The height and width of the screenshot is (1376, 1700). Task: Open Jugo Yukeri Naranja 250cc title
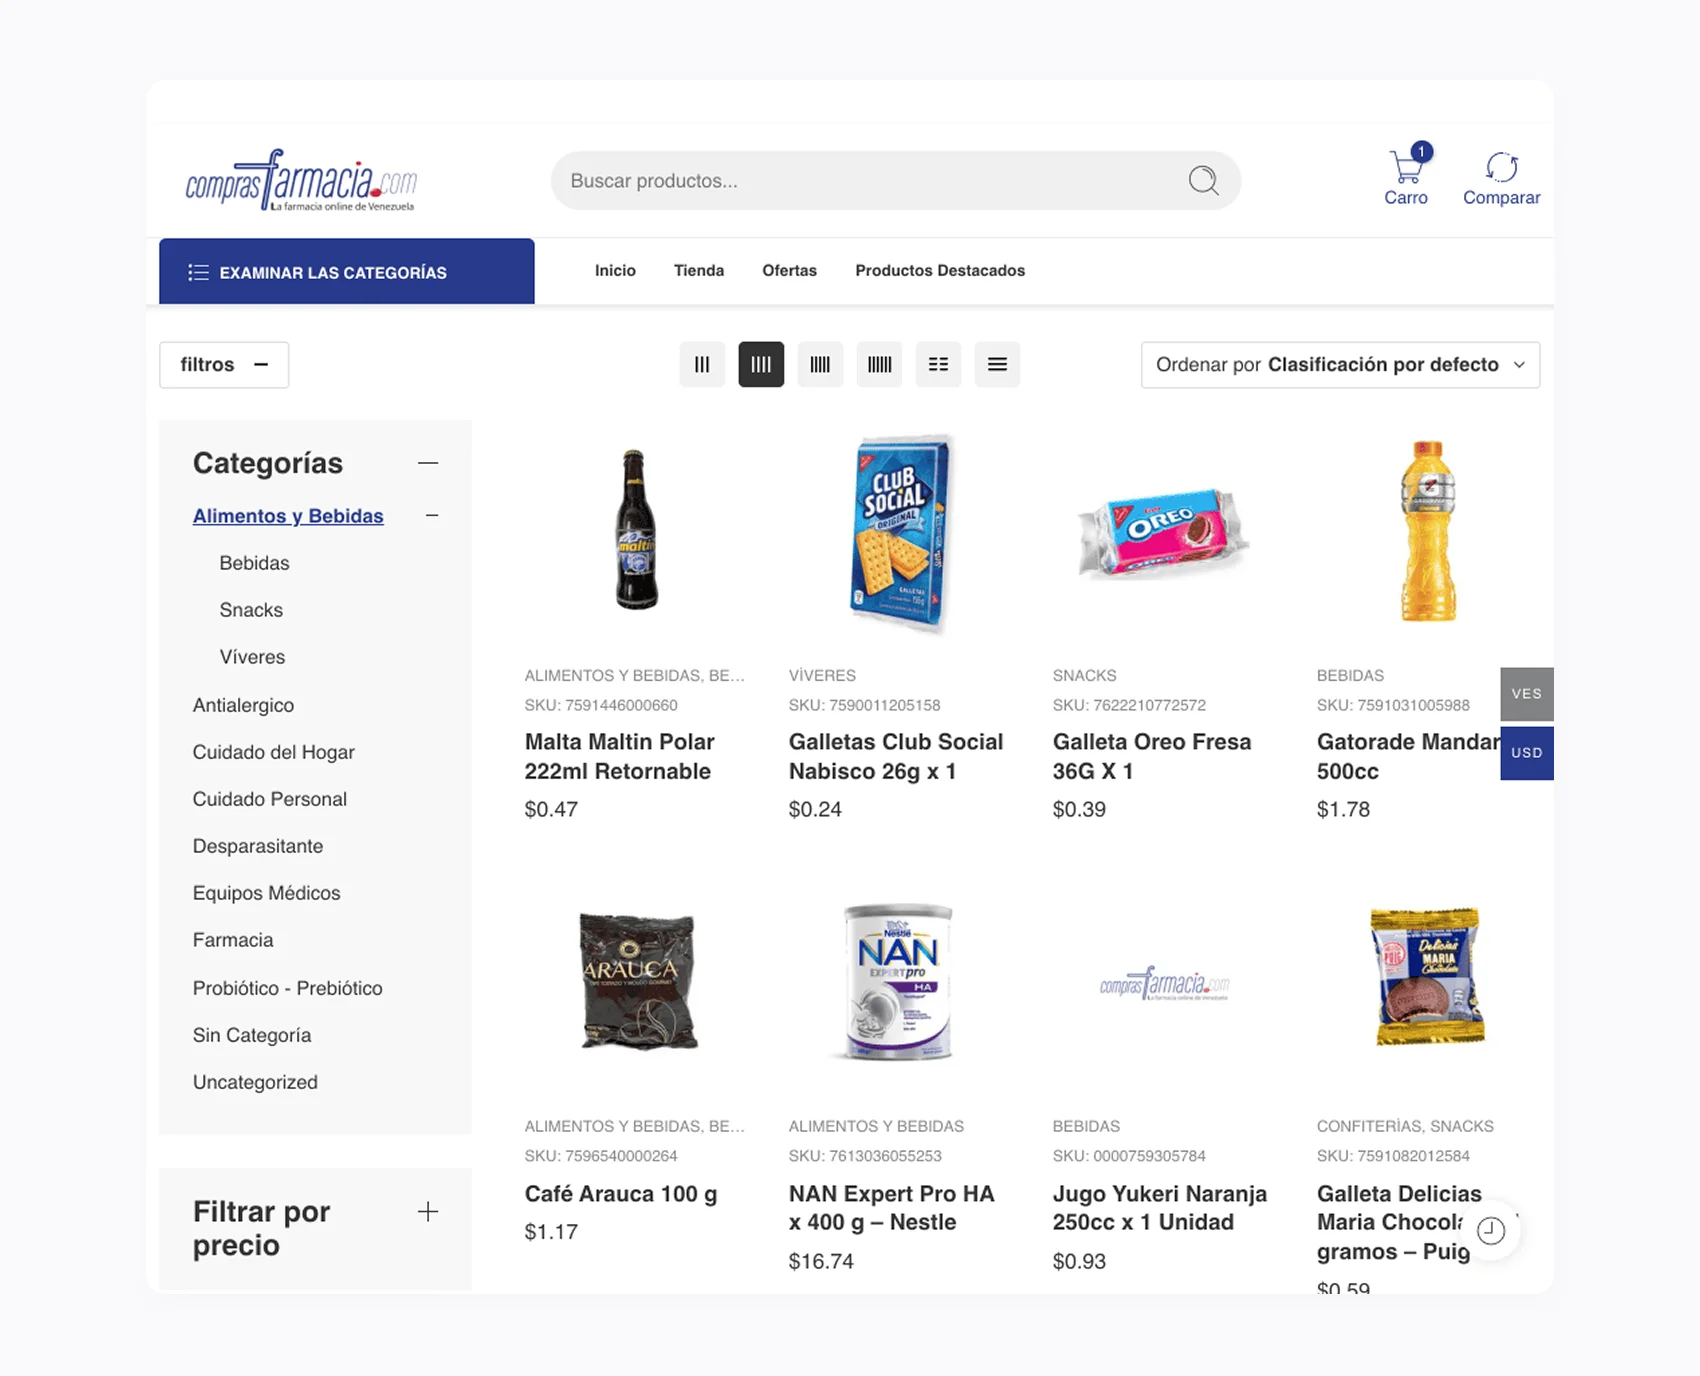pos(1160,1207)
